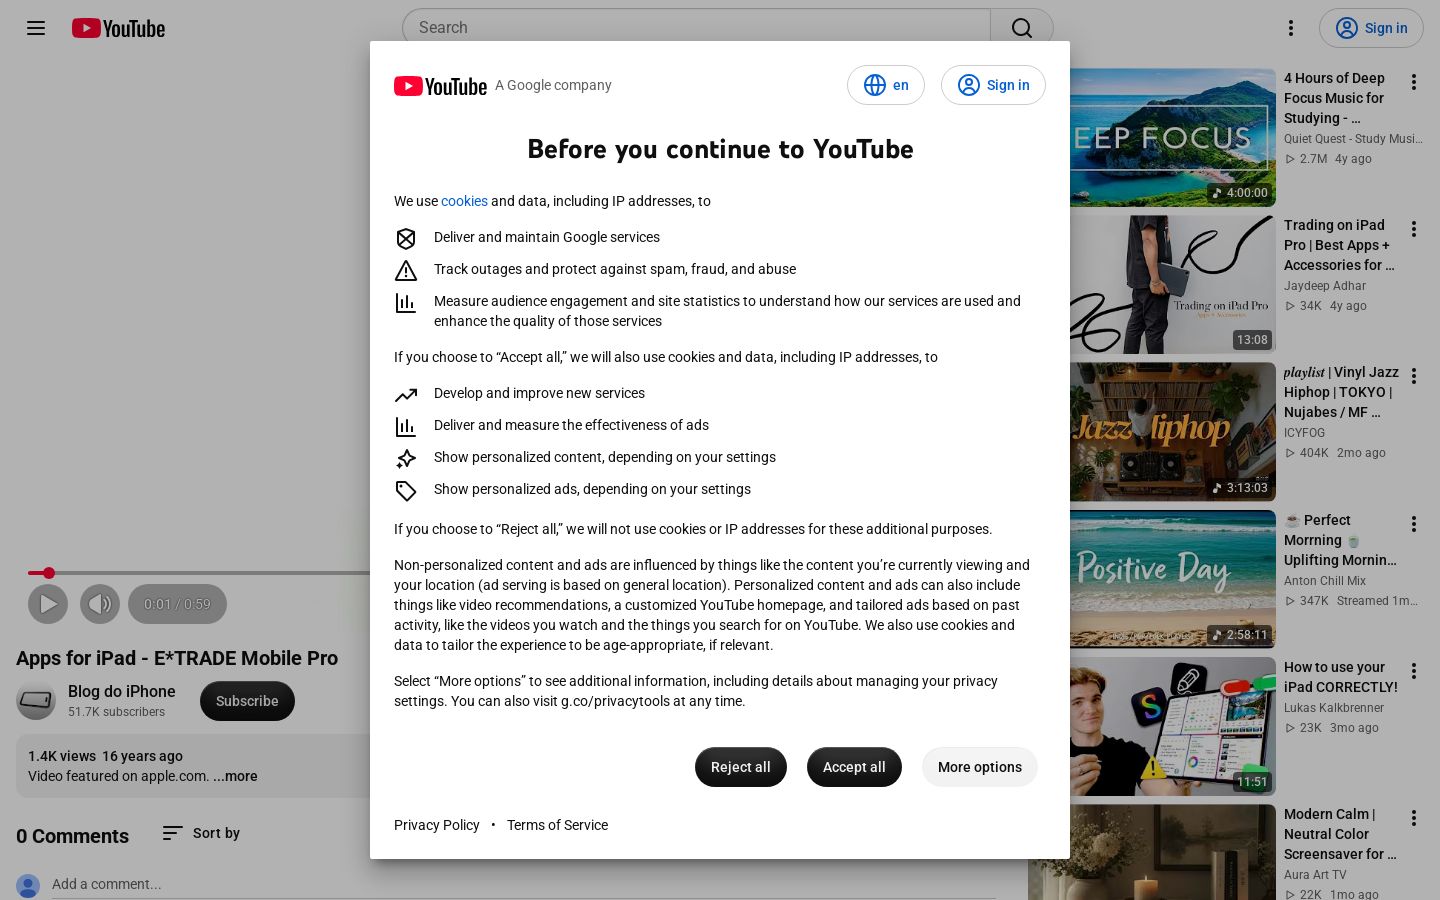Open the language selector showing en
Viewport: 1440px width, 900px height.
pos(886,85)
